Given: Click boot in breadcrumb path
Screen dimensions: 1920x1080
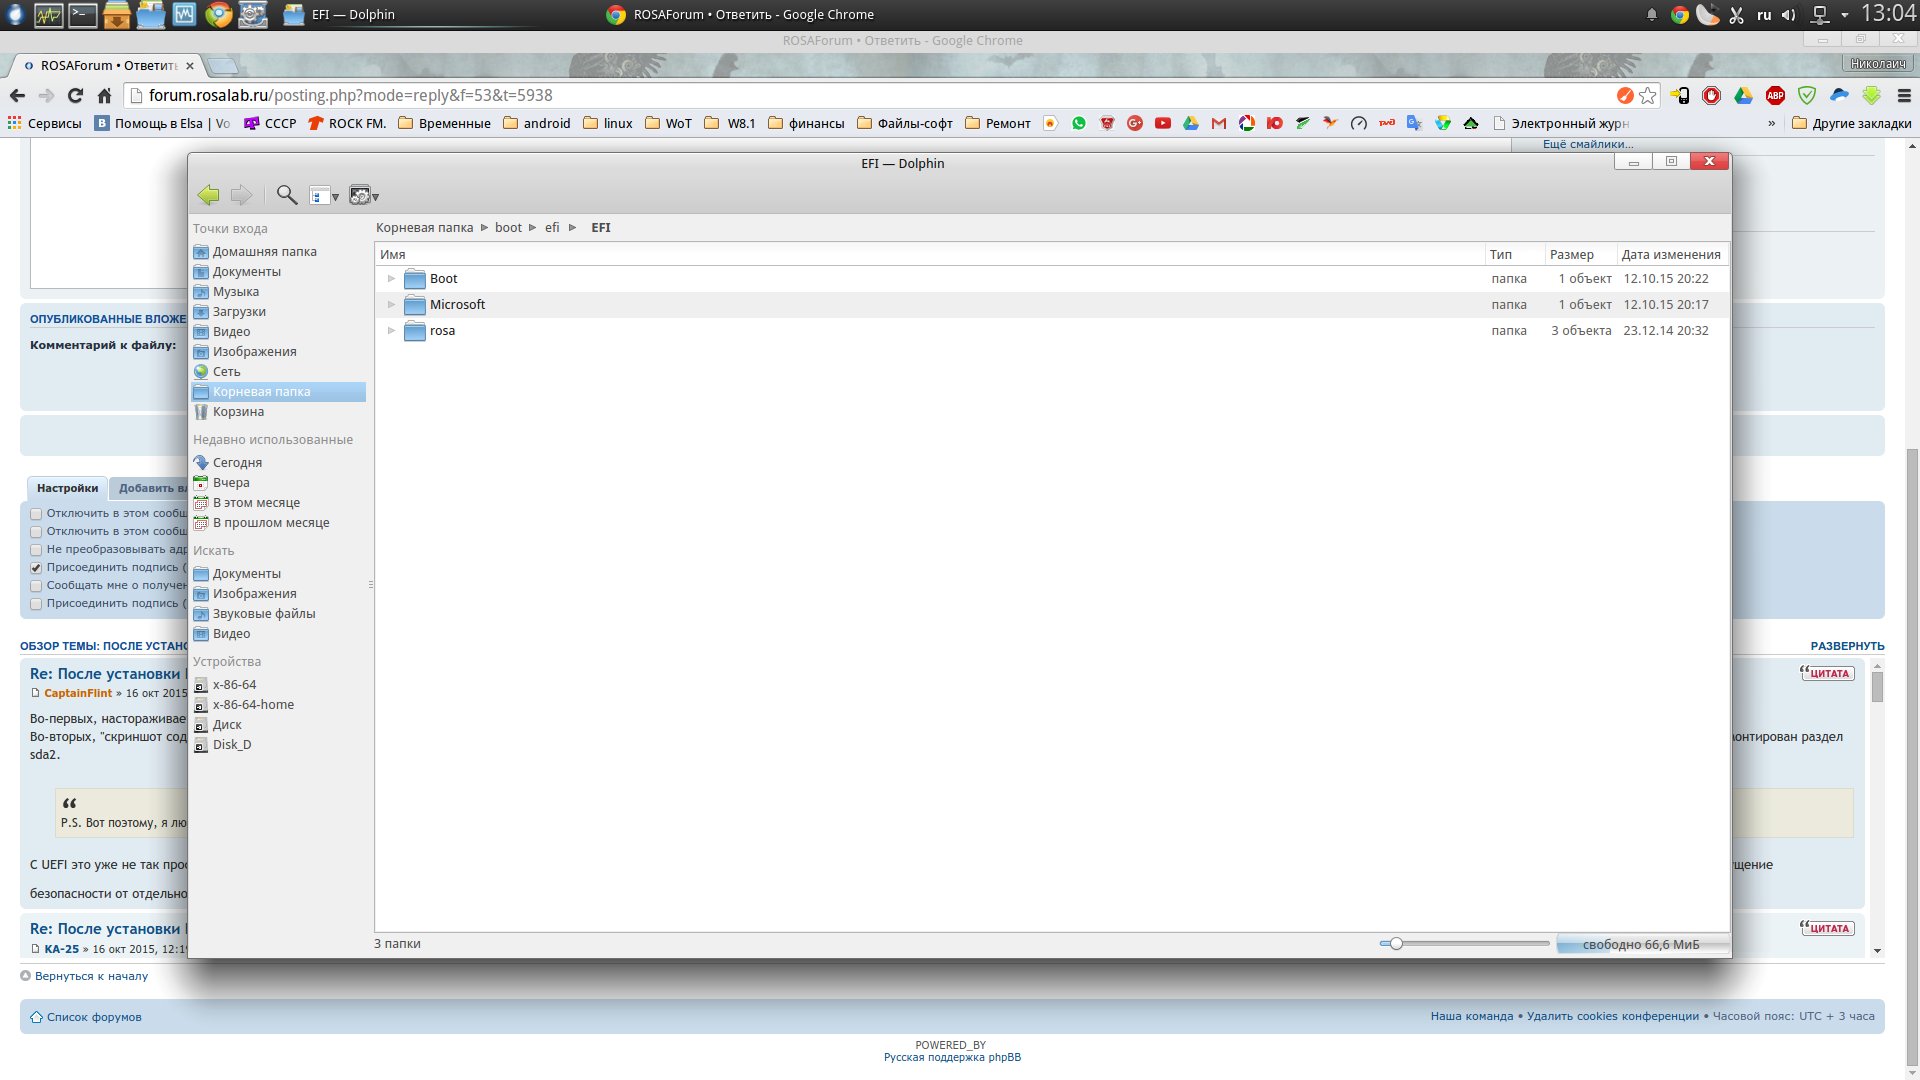Looking at the screenshot, I should [508, 228].
